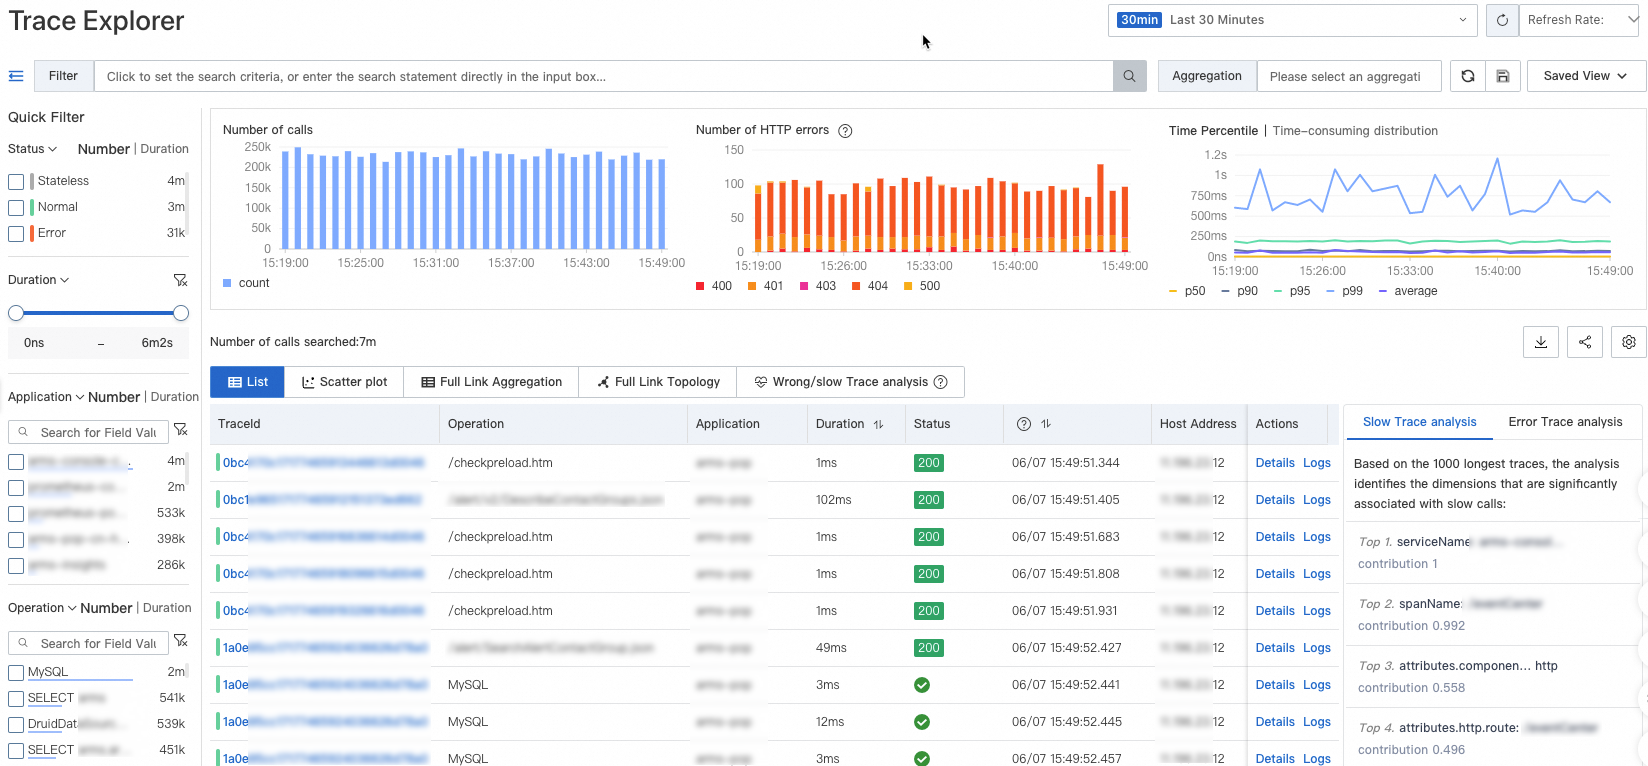The width and height of the screenshot is (1648, 766).
Task: Click the Aggregation button
Action: point(1207,76)
